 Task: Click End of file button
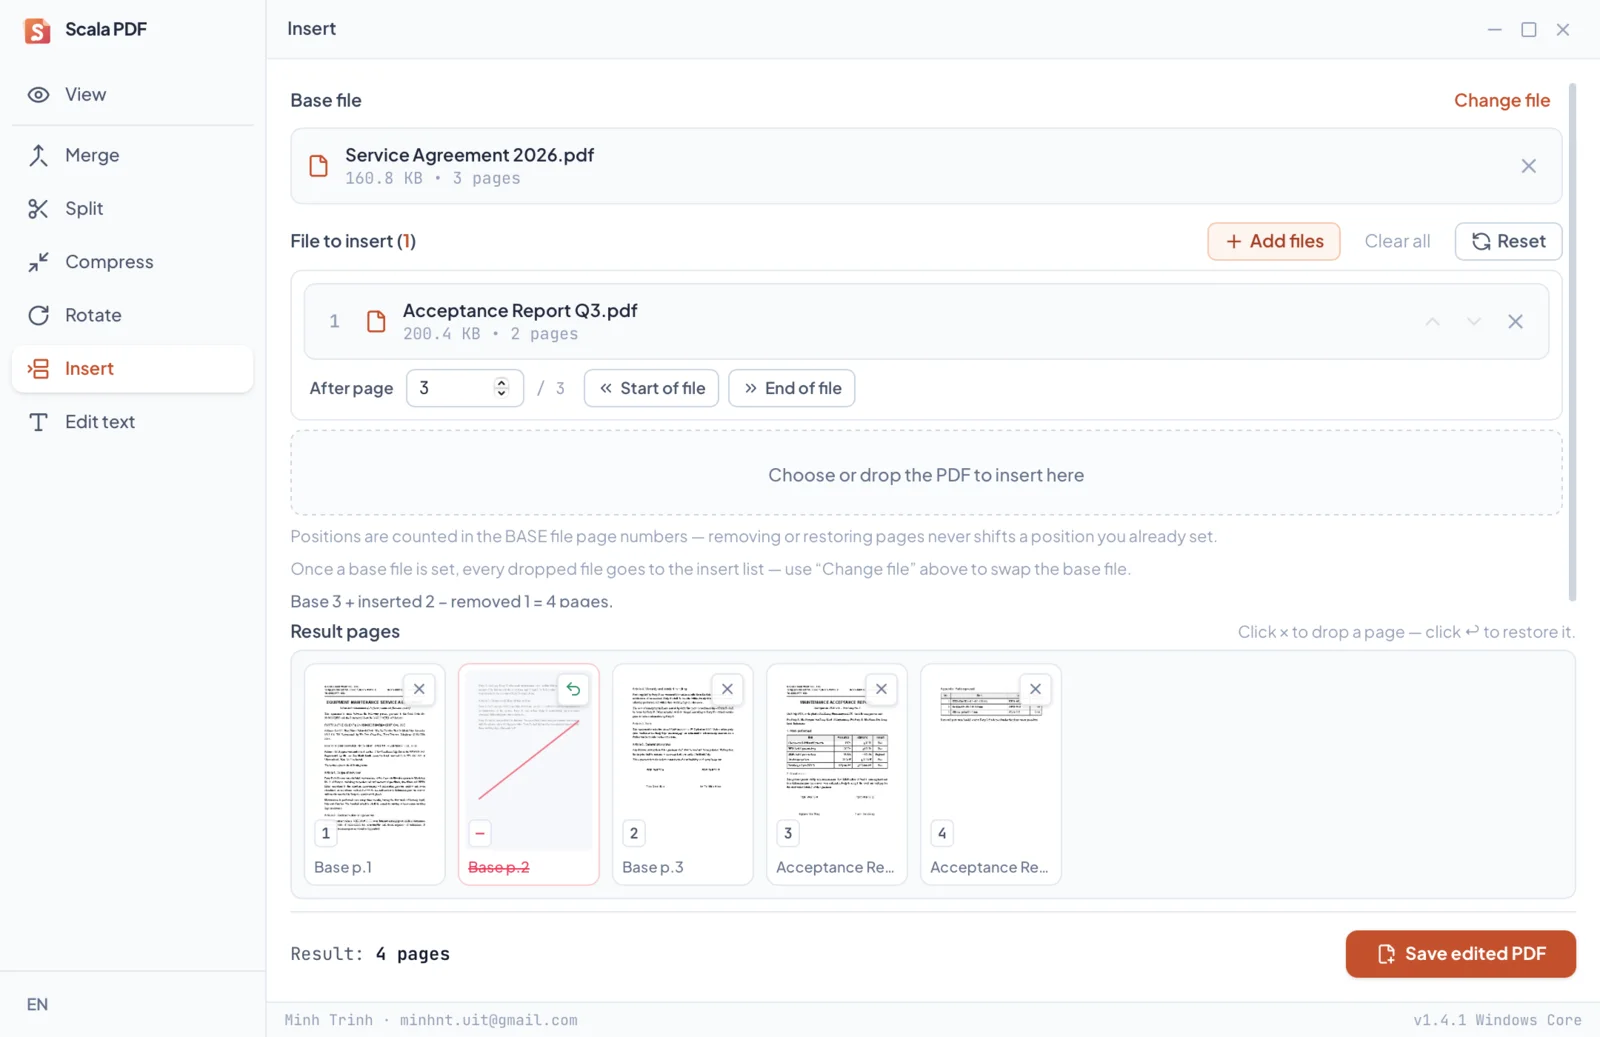(x=791, y=388)
